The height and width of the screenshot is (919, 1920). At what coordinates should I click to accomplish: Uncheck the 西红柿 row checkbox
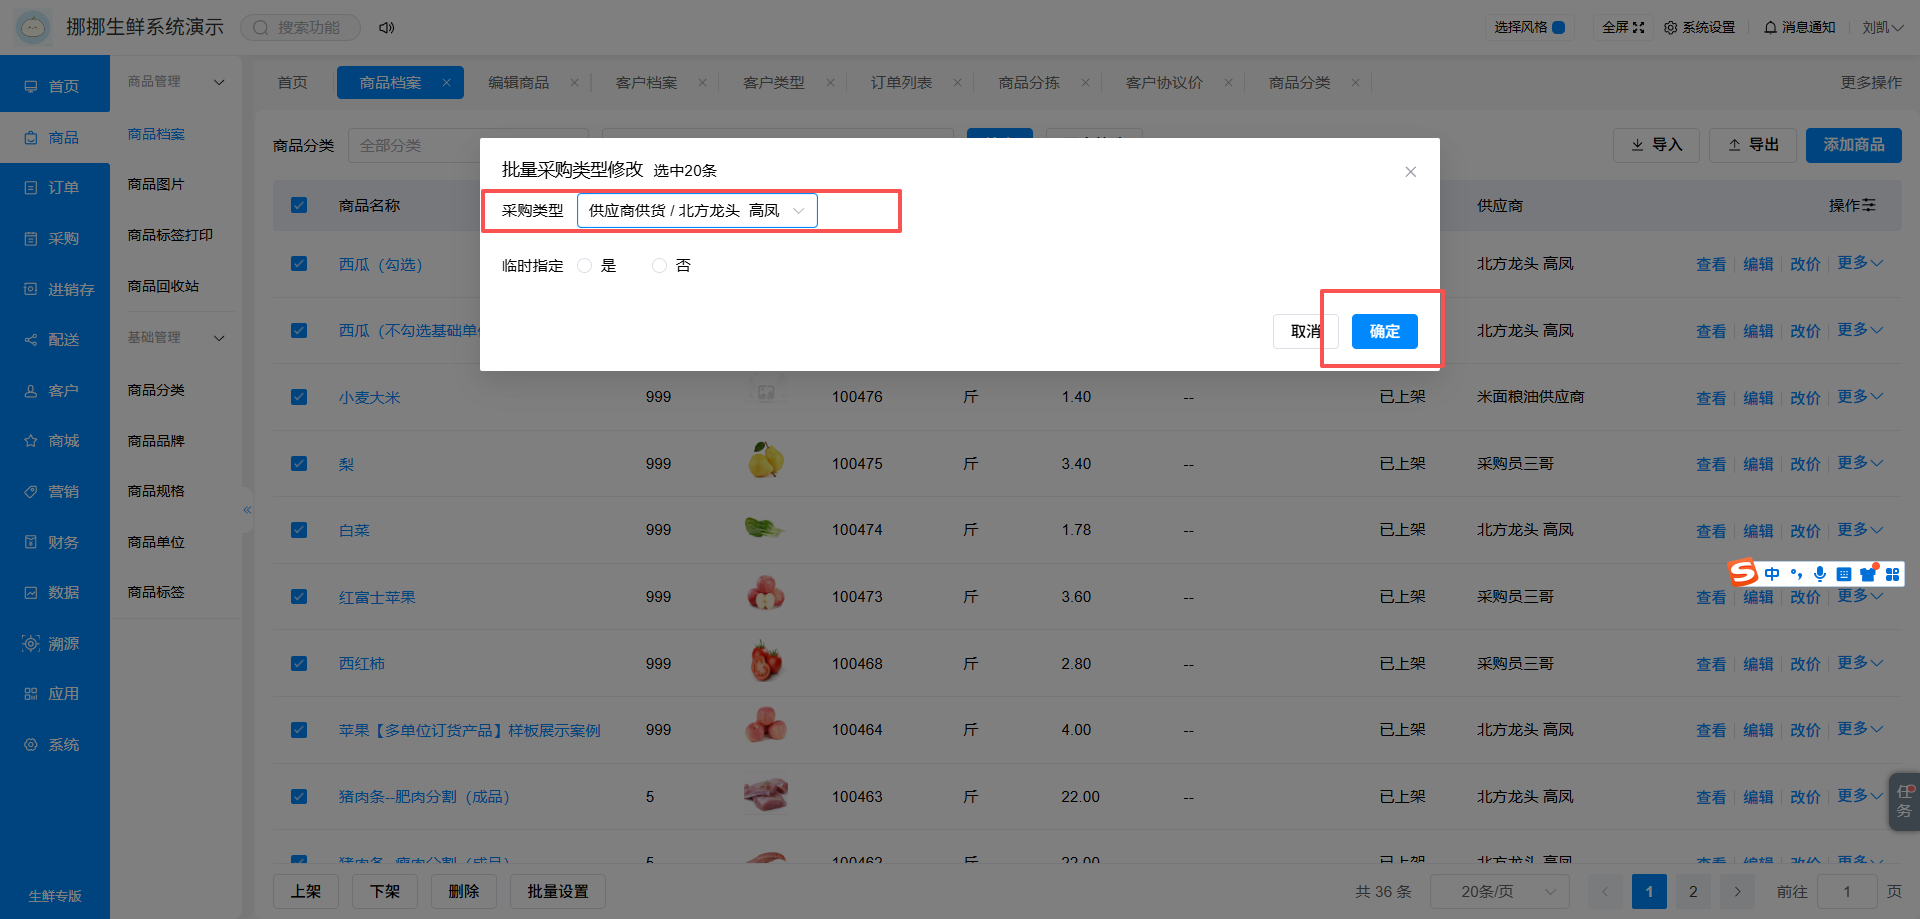299,664
